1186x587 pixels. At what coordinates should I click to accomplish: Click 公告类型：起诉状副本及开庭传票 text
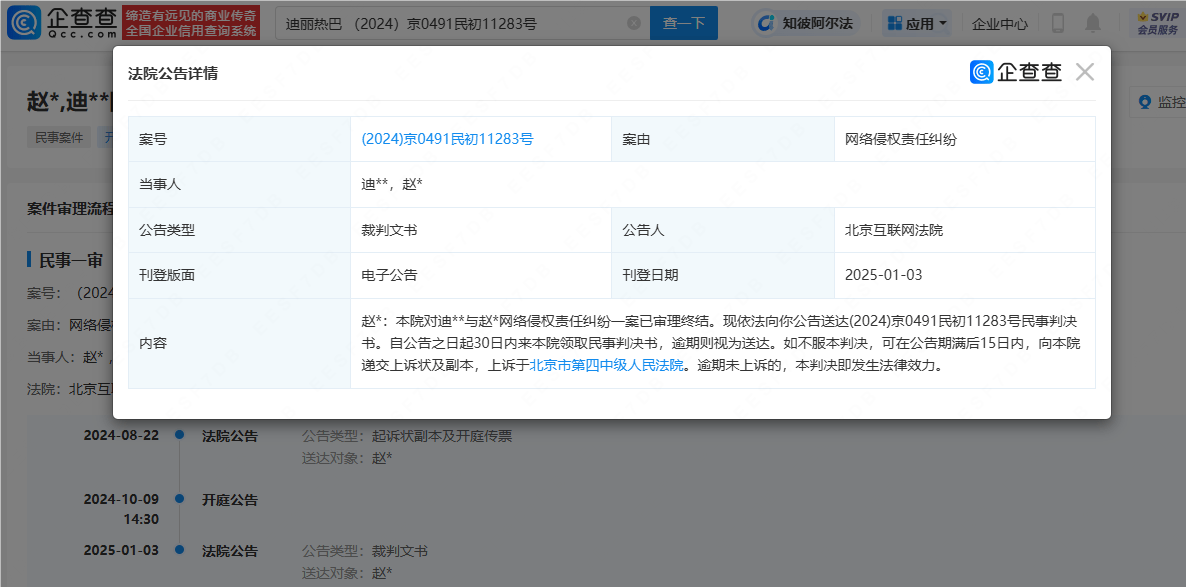tap(407, 436)
